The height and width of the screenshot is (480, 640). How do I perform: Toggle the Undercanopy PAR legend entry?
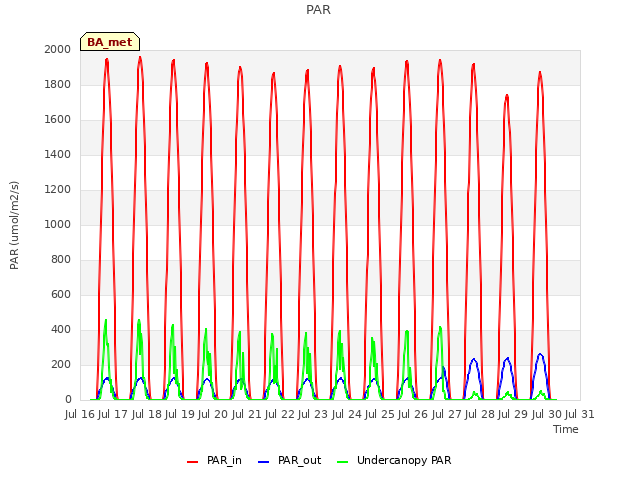pos(394,460)
